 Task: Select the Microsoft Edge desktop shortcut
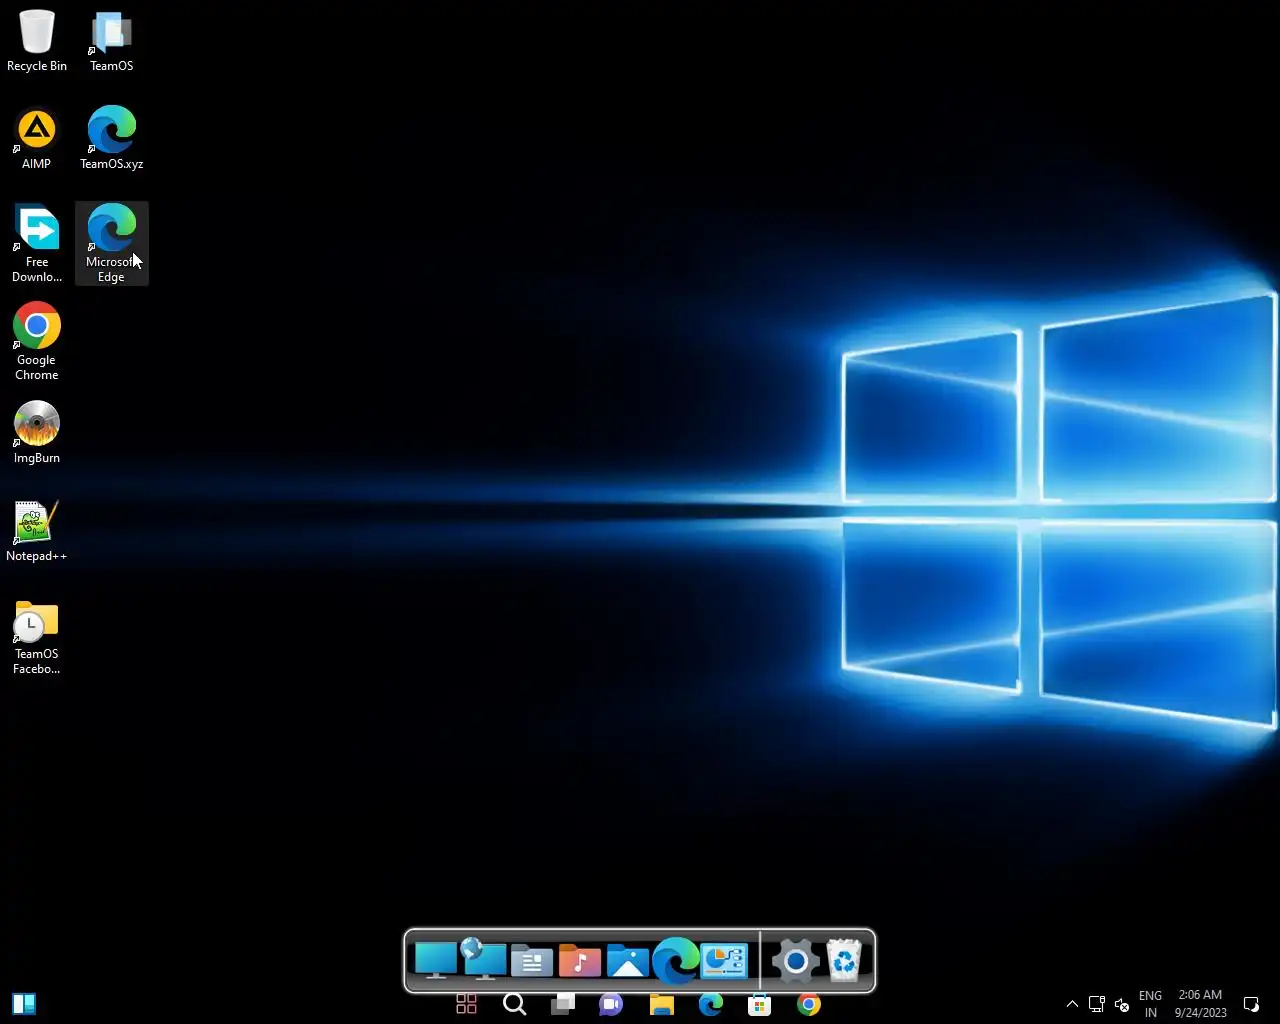pyautogui.click(x=111, y=244)
